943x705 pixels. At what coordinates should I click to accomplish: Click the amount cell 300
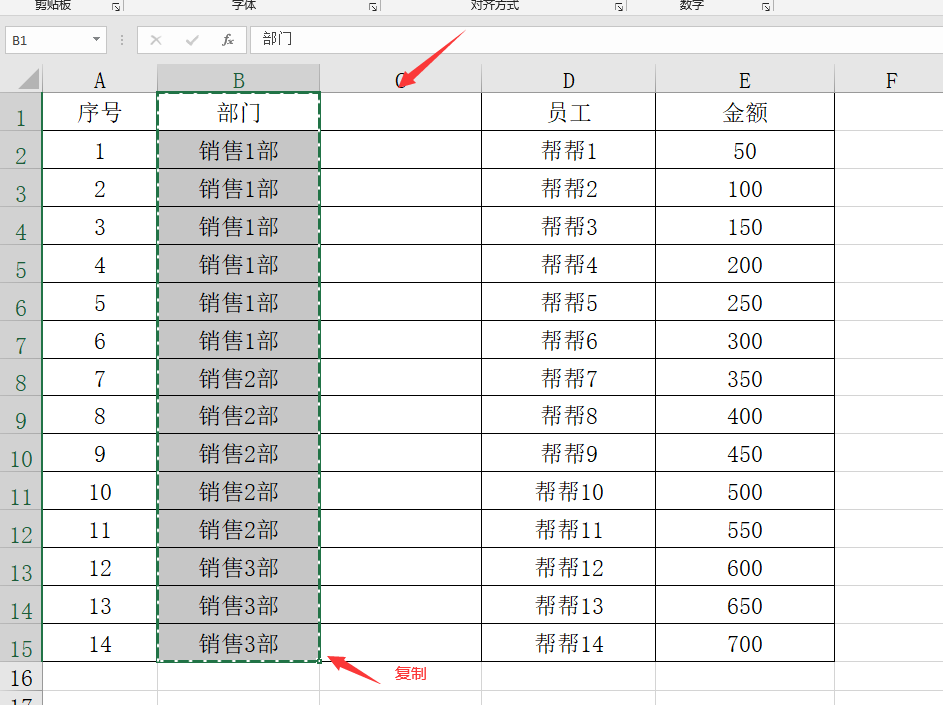coord(745,340)
